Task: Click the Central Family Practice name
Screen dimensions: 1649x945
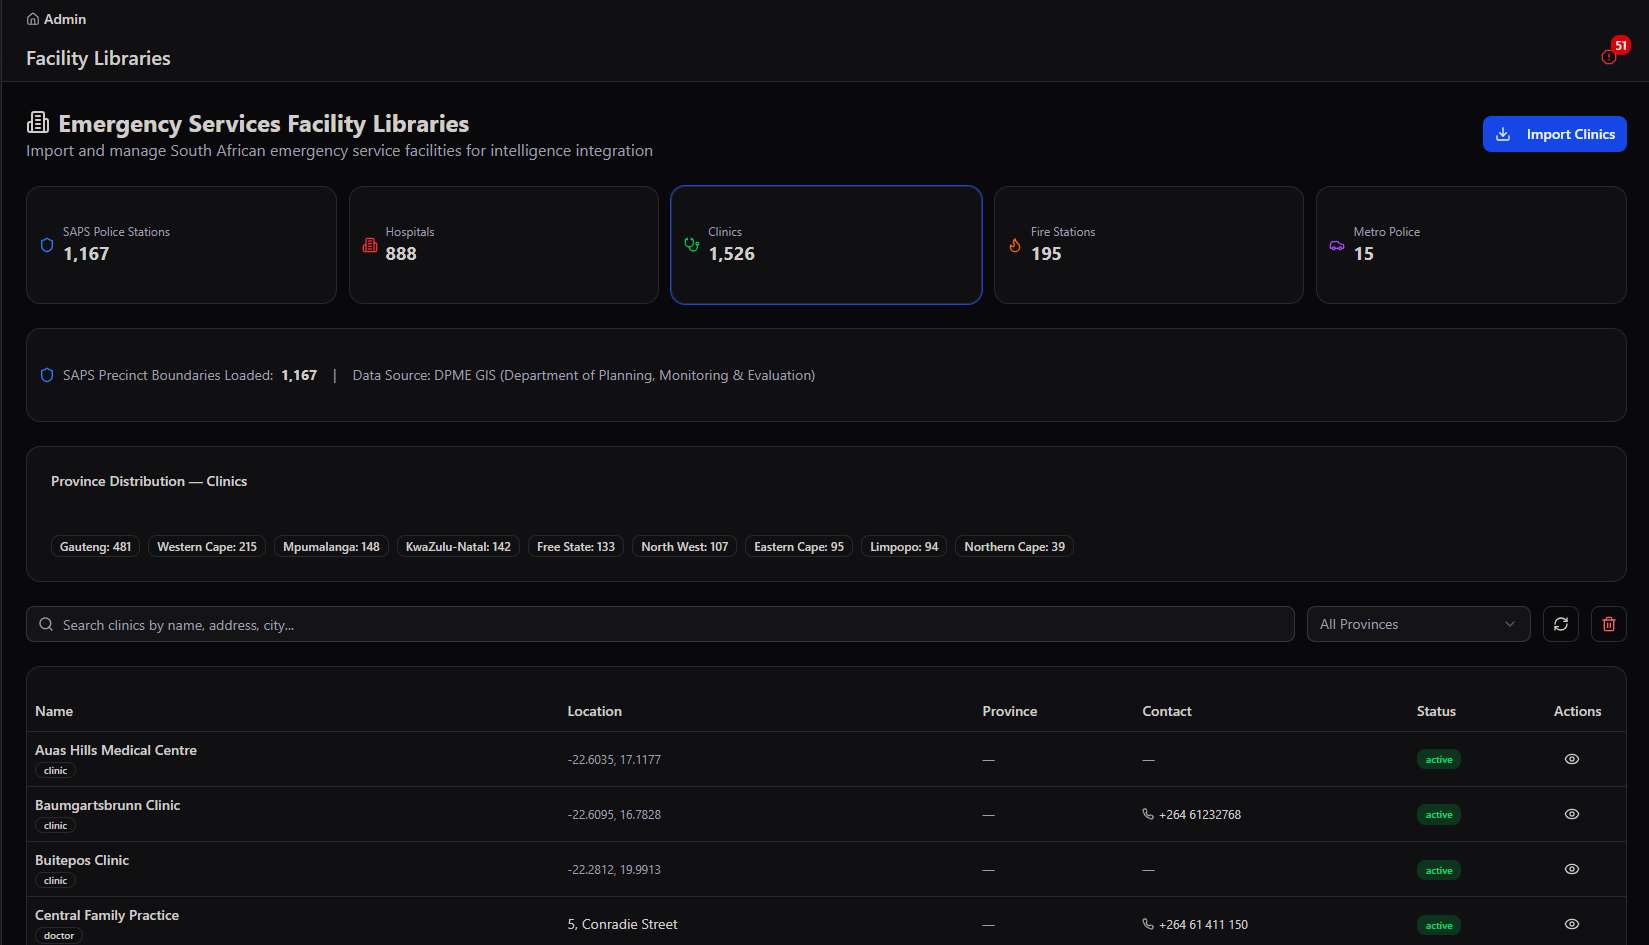Action: 107,915
